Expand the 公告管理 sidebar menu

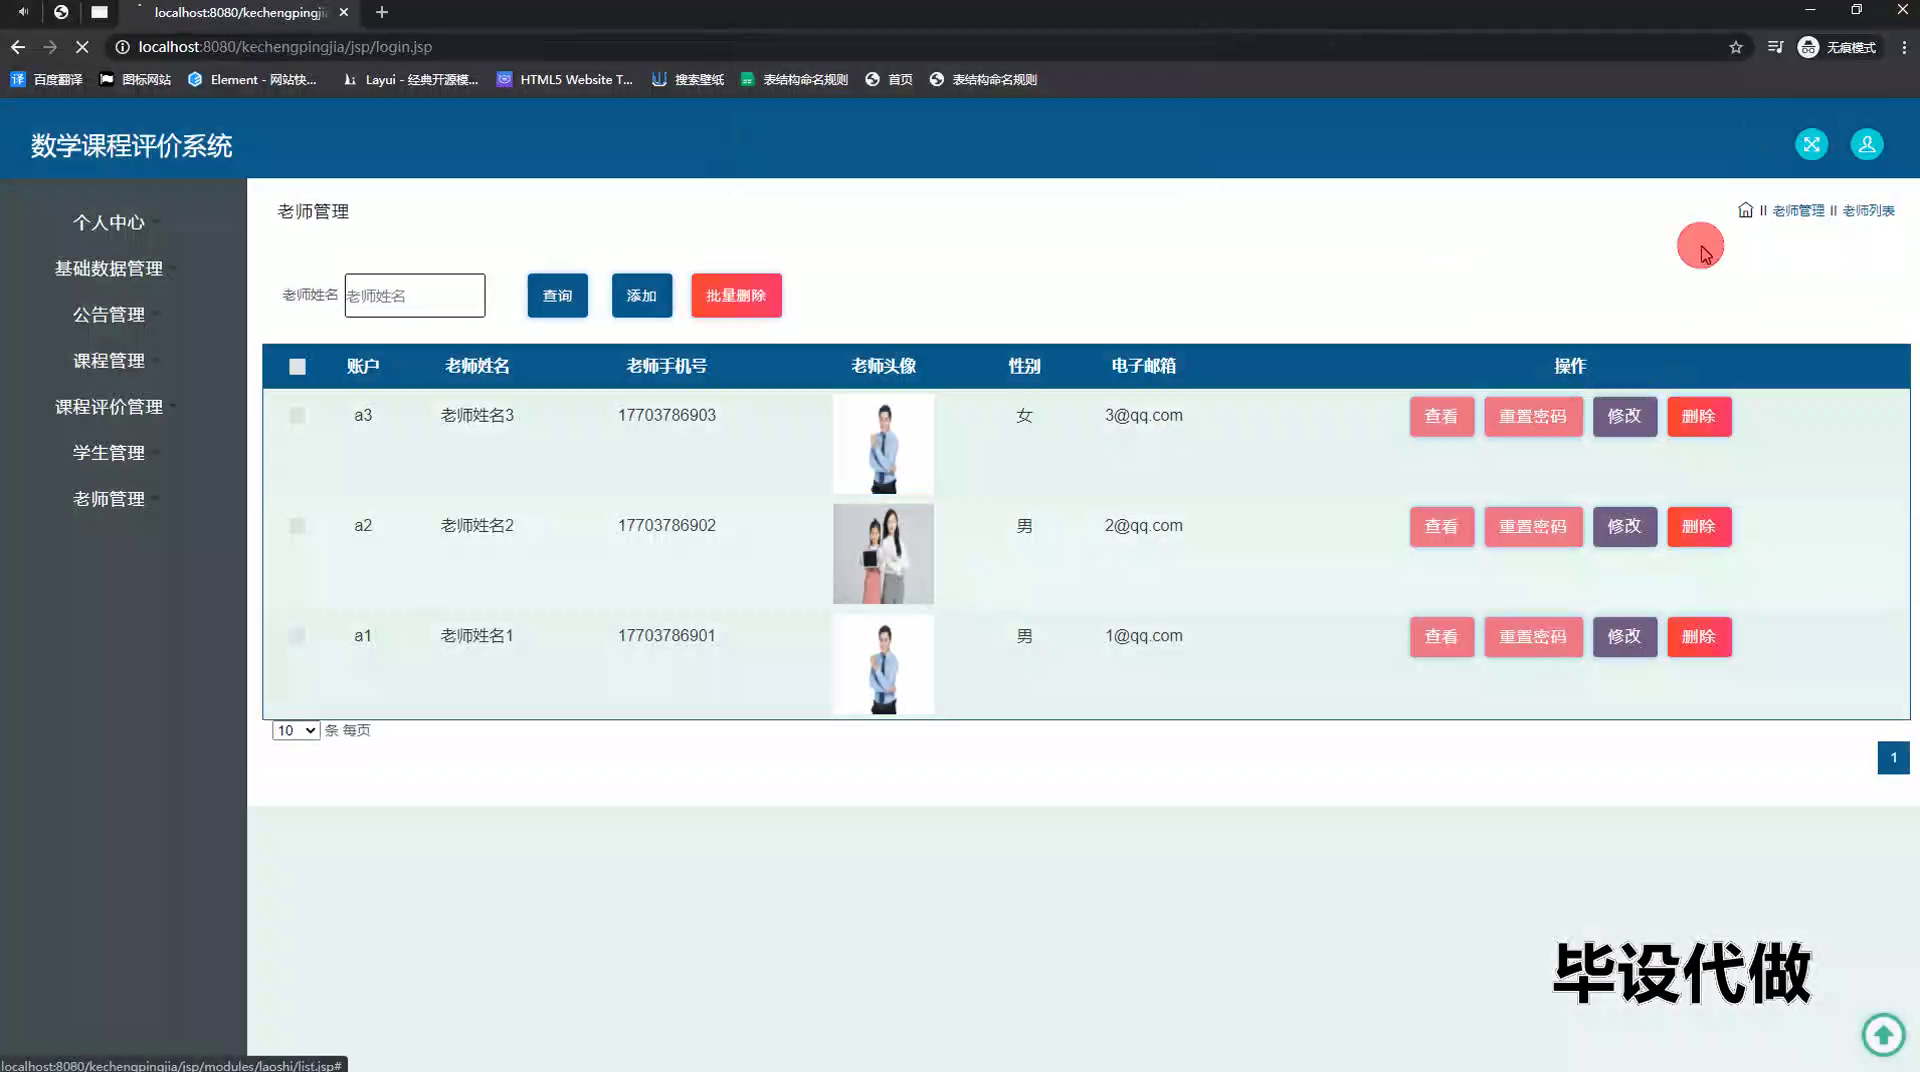click(109, 314)
